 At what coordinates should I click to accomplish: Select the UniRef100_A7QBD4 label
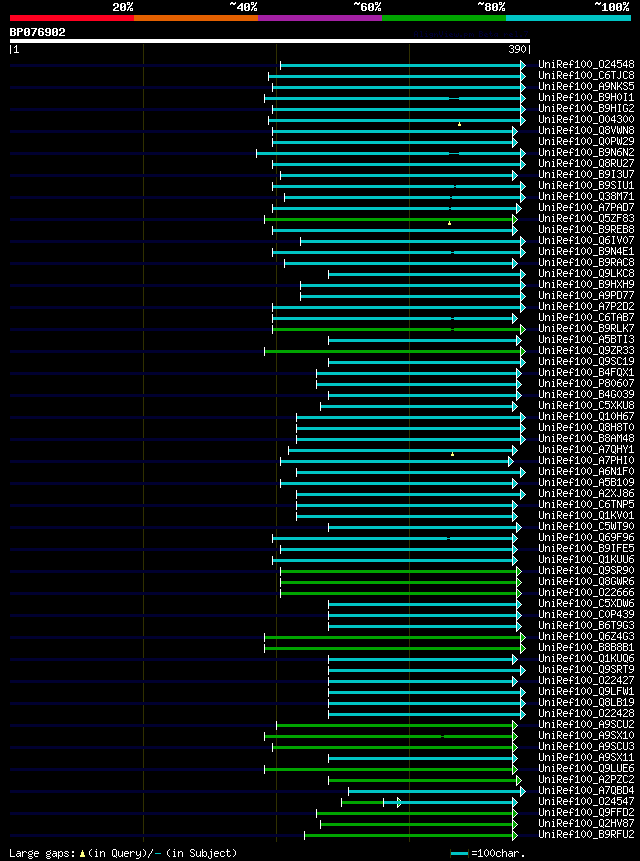coord(586,790)
